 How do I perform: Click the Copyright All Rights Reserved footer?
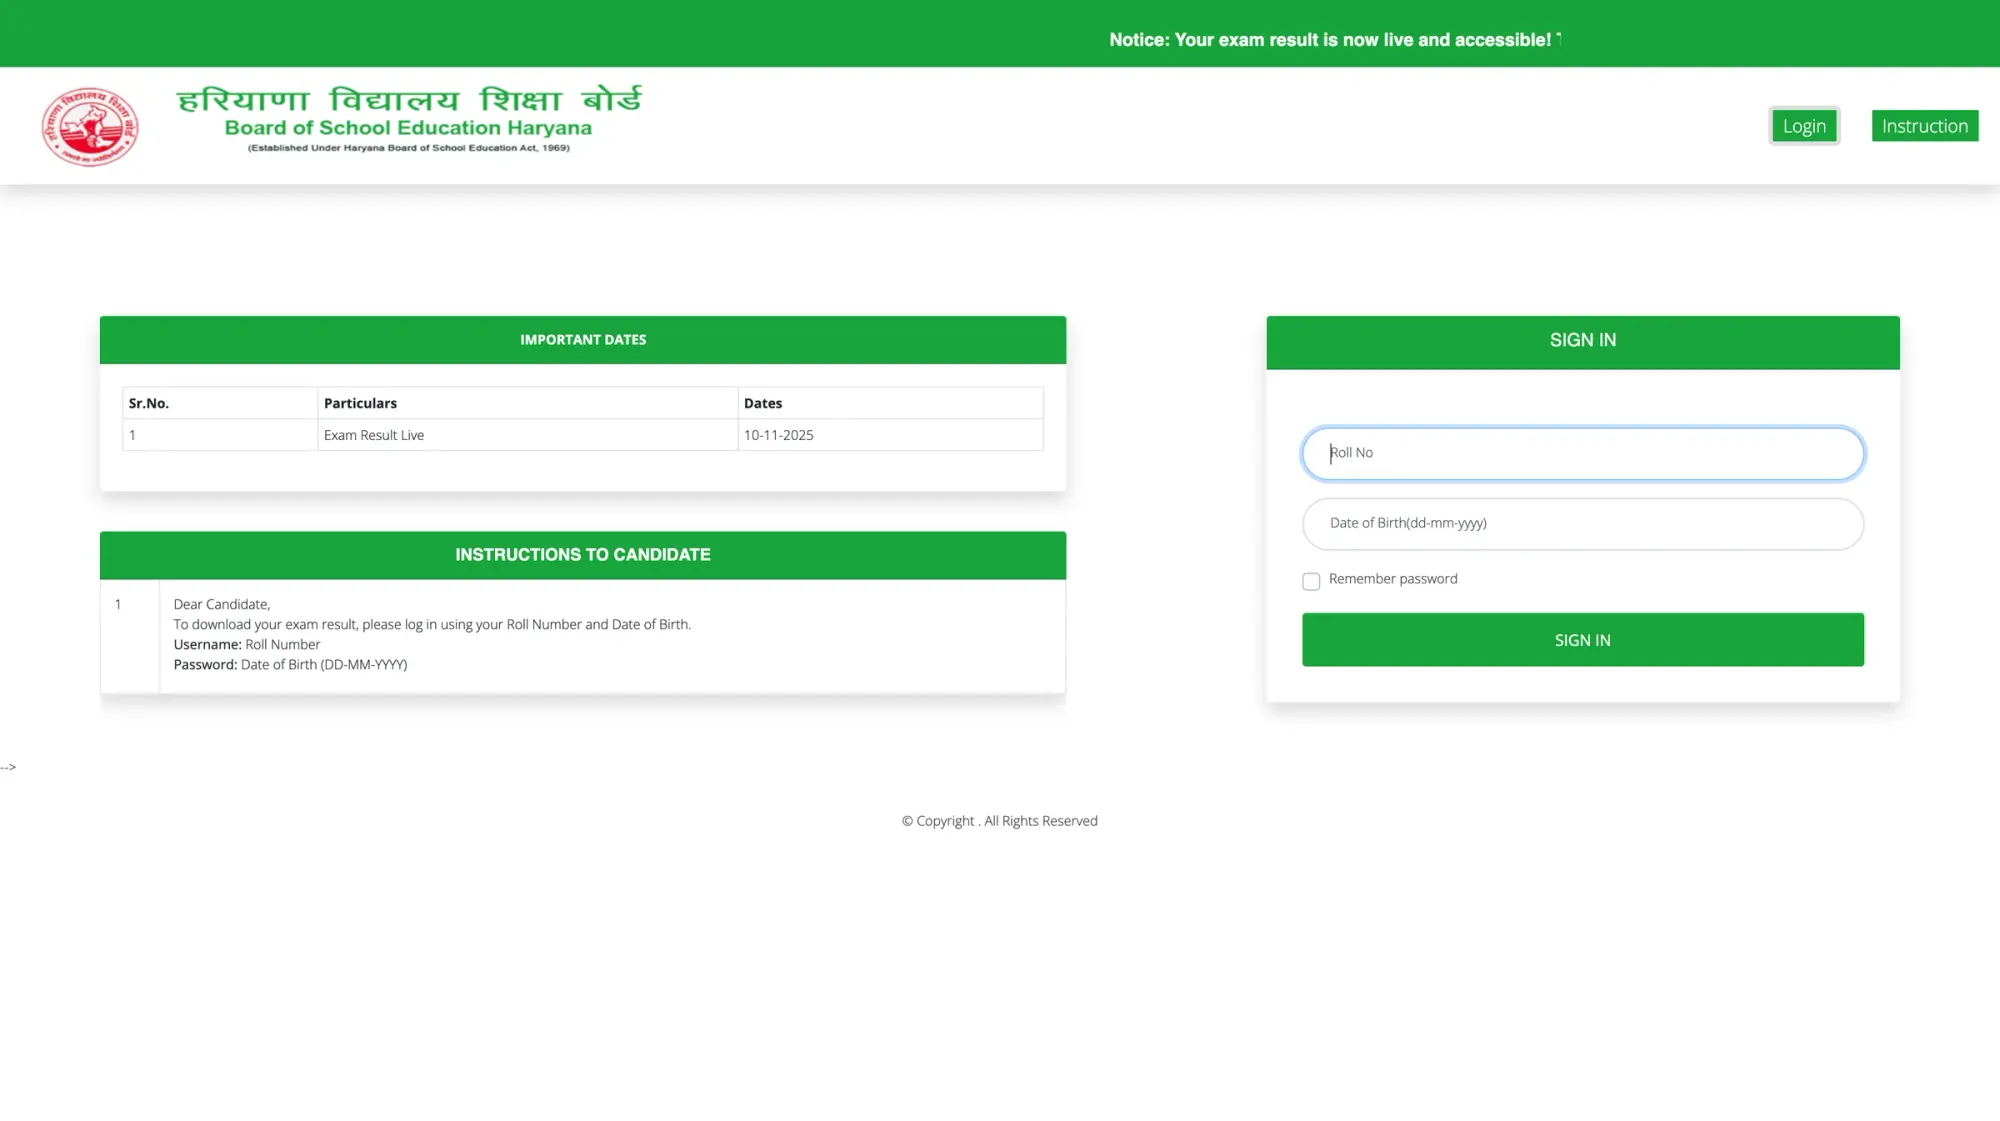coord(999,821)
